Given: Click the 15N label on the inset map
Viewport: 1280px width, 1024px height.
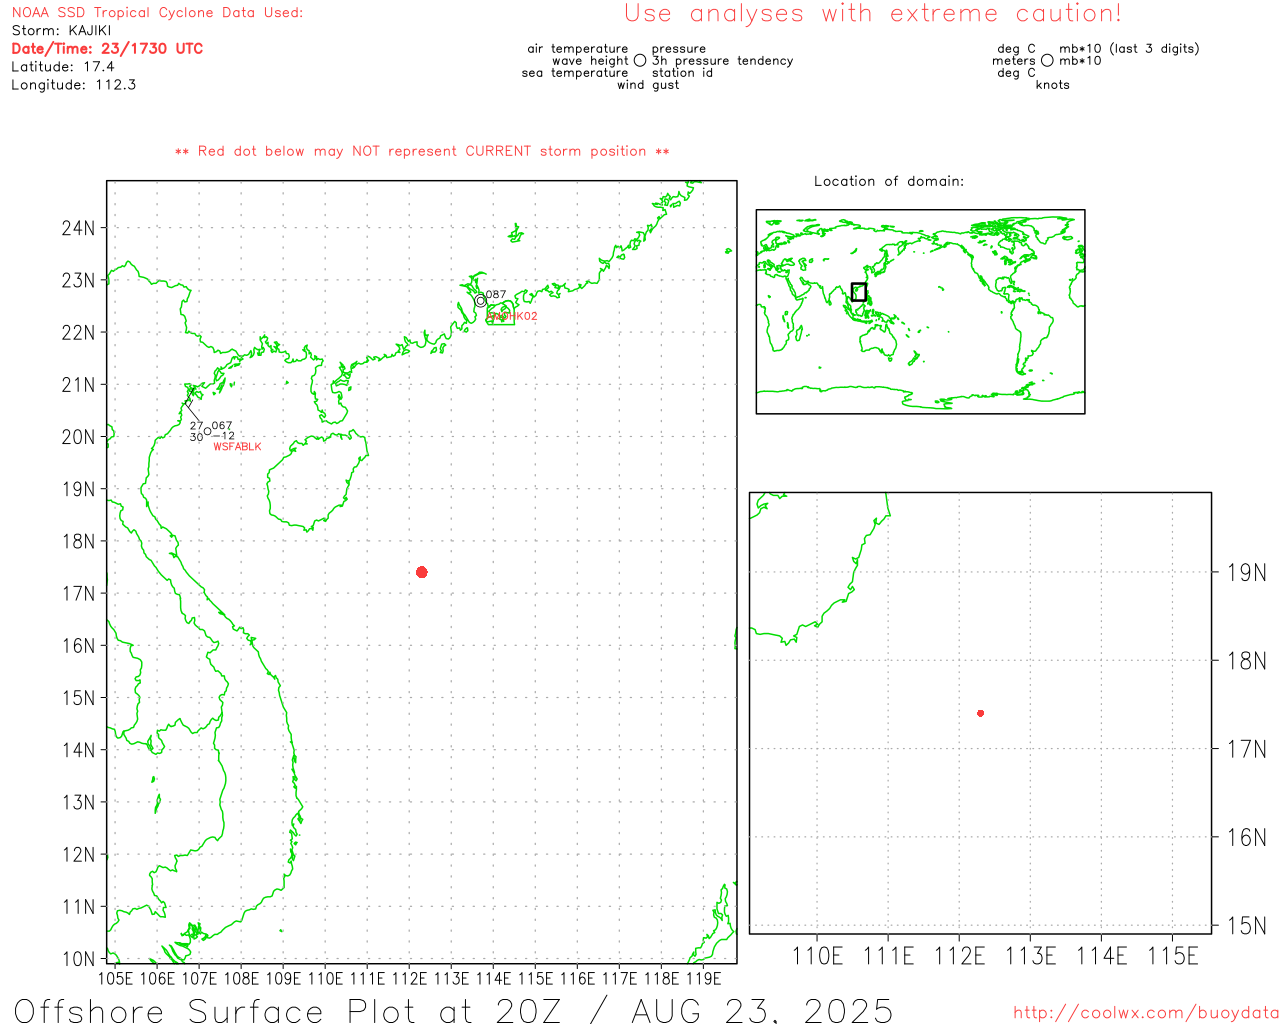Looking at the screenshot, I should [1246, 925].
